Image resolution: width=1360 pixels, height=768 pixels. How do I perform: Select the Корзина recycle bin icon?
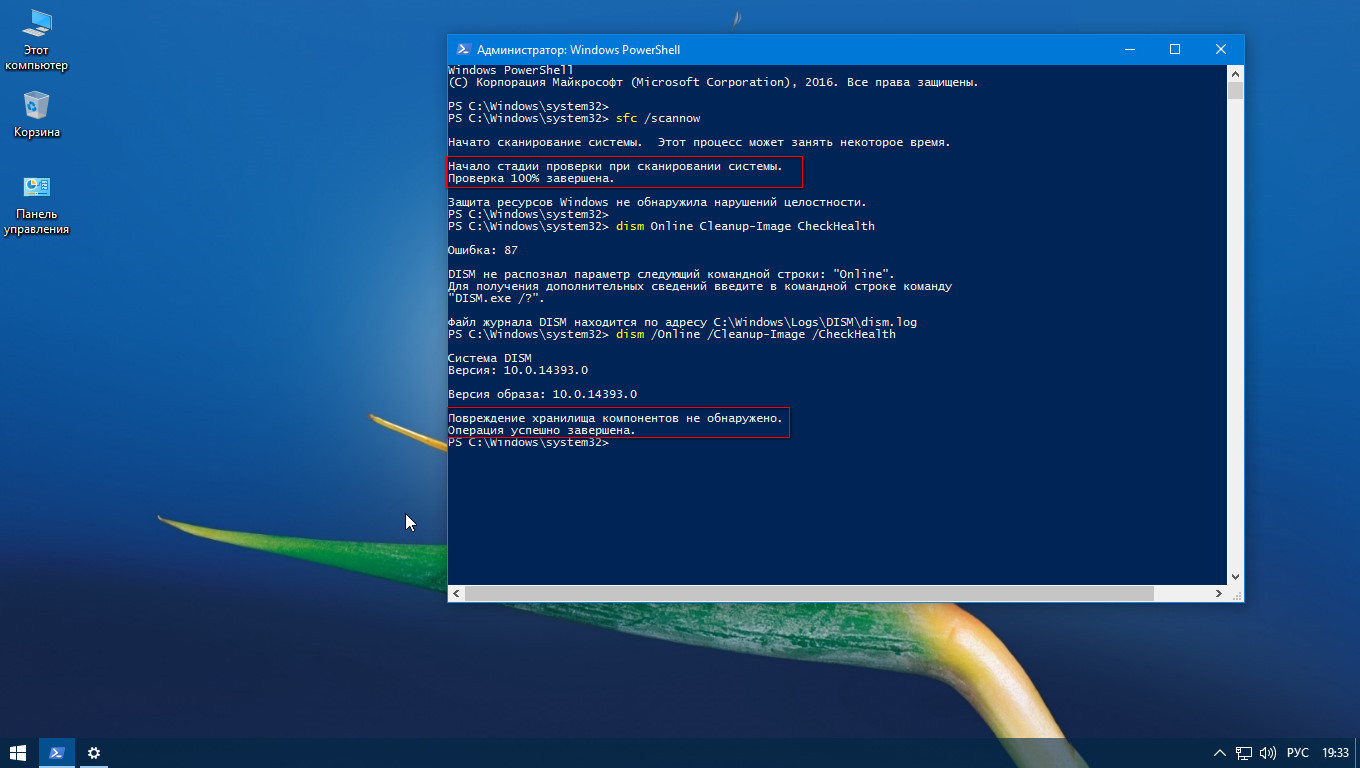pyautogui.click(x=37, y=114)
